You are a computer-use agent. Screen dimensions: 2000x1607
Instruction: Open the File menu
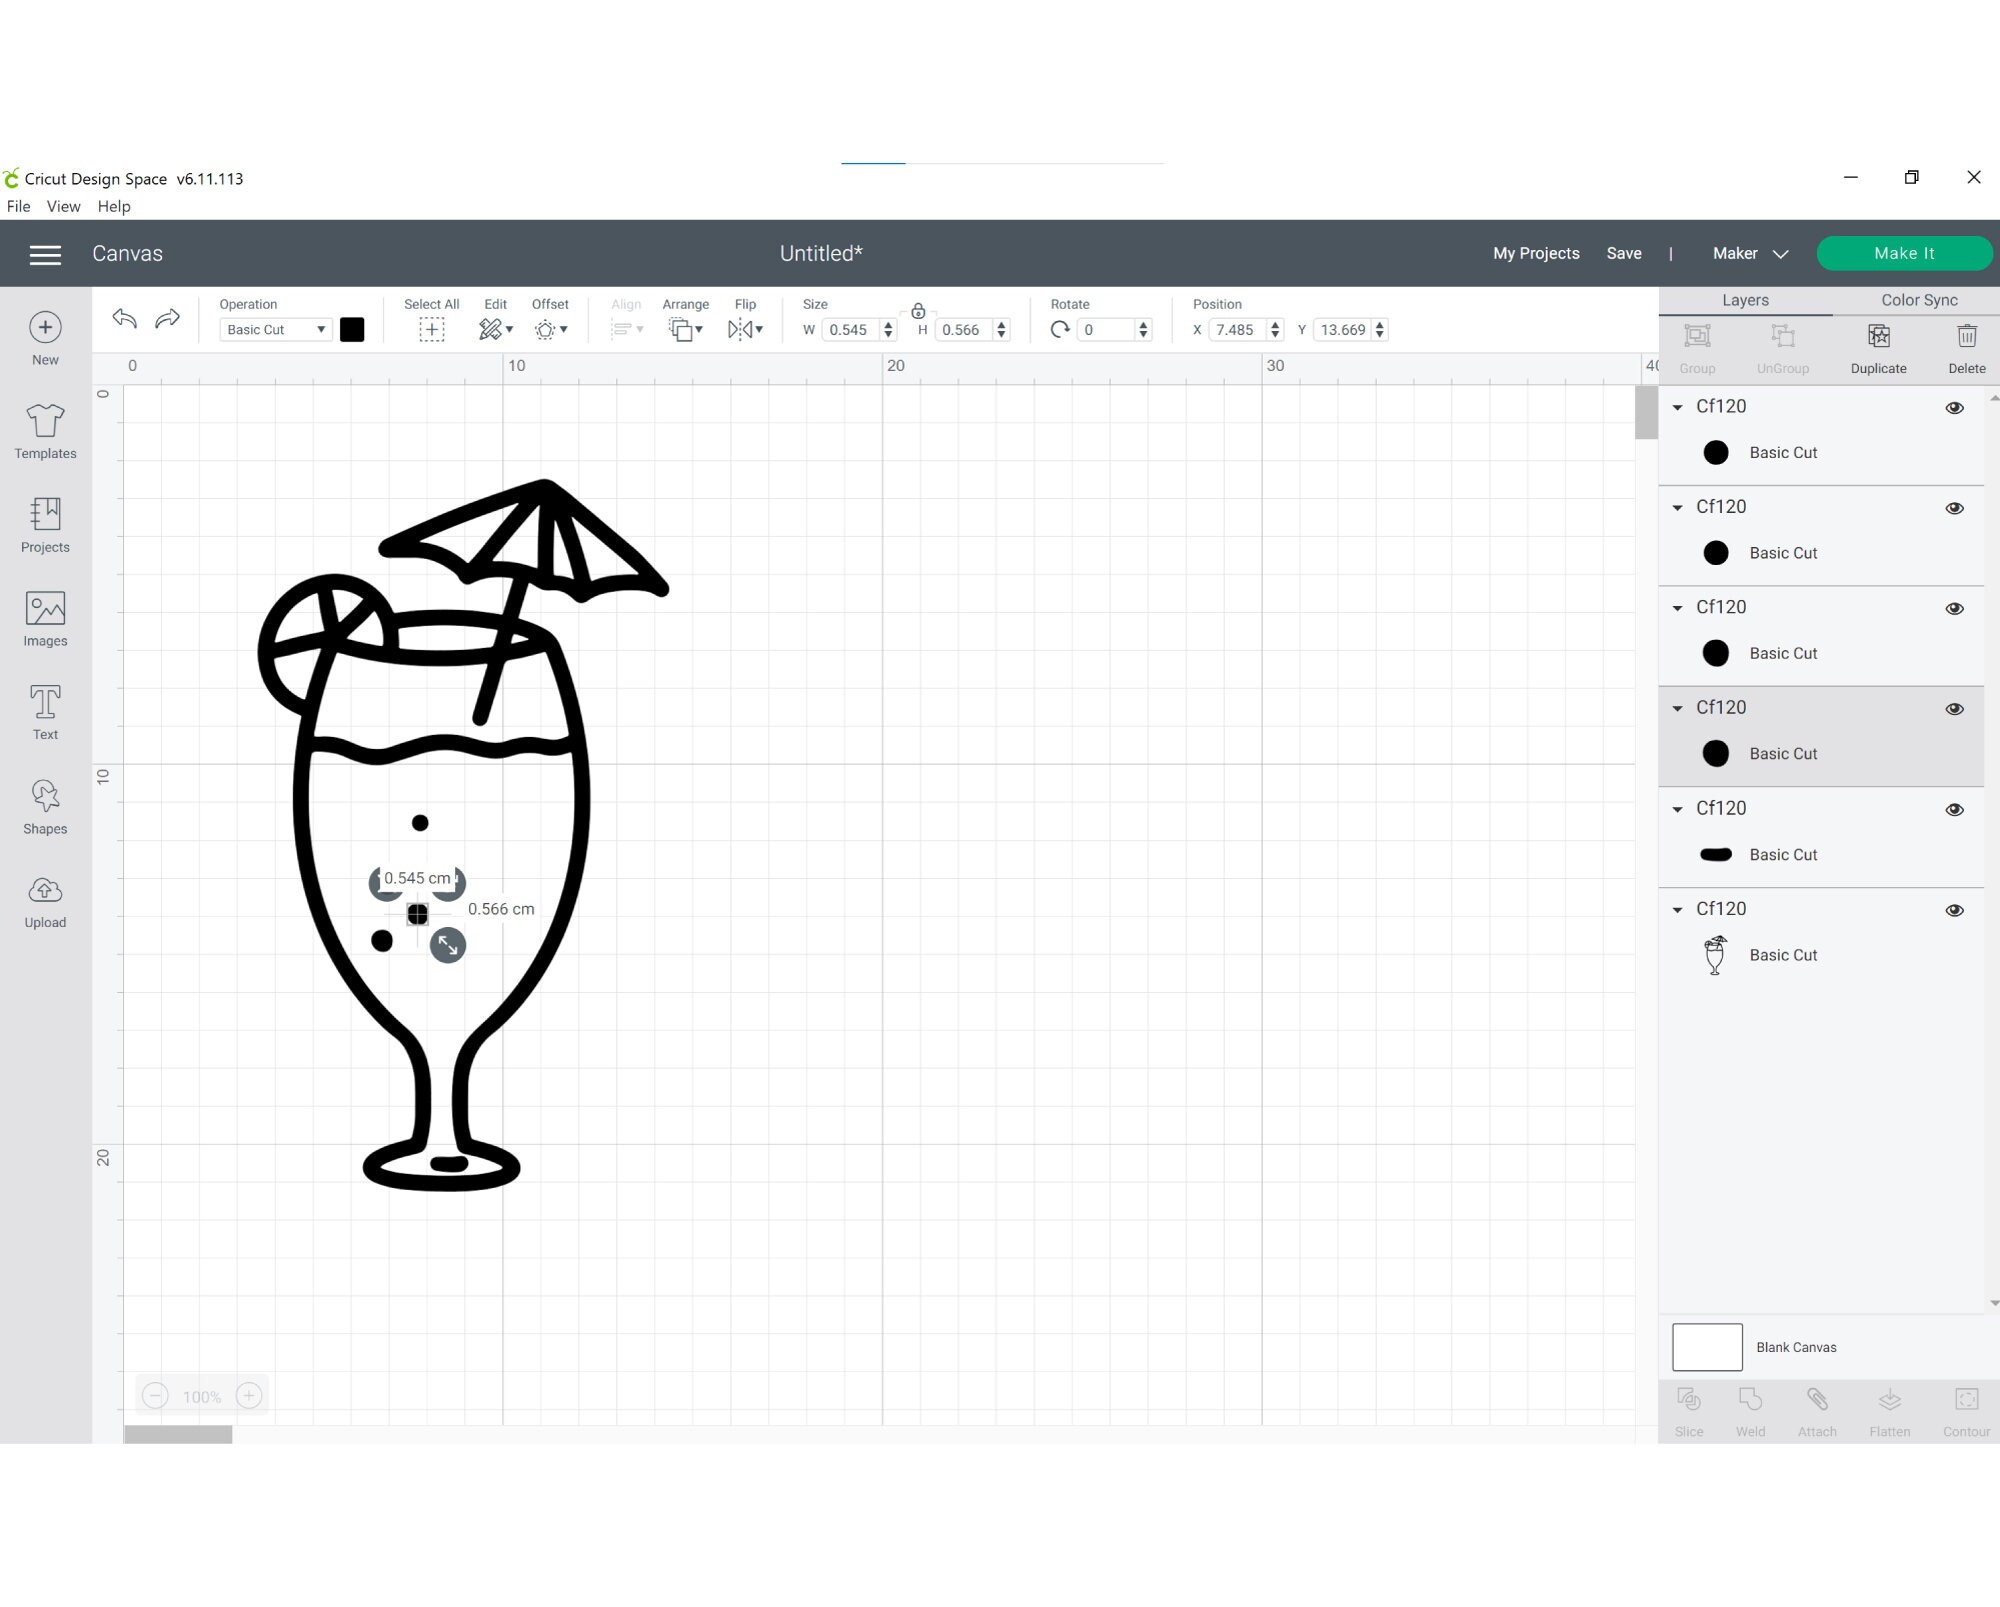pos(18,206)
